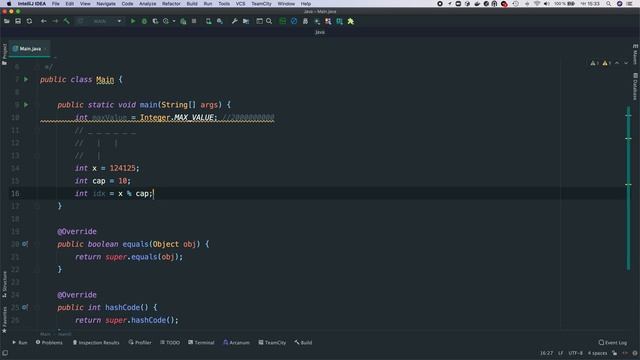
Task: Go to next highlighted error arrow
Action: coord(626,63)
